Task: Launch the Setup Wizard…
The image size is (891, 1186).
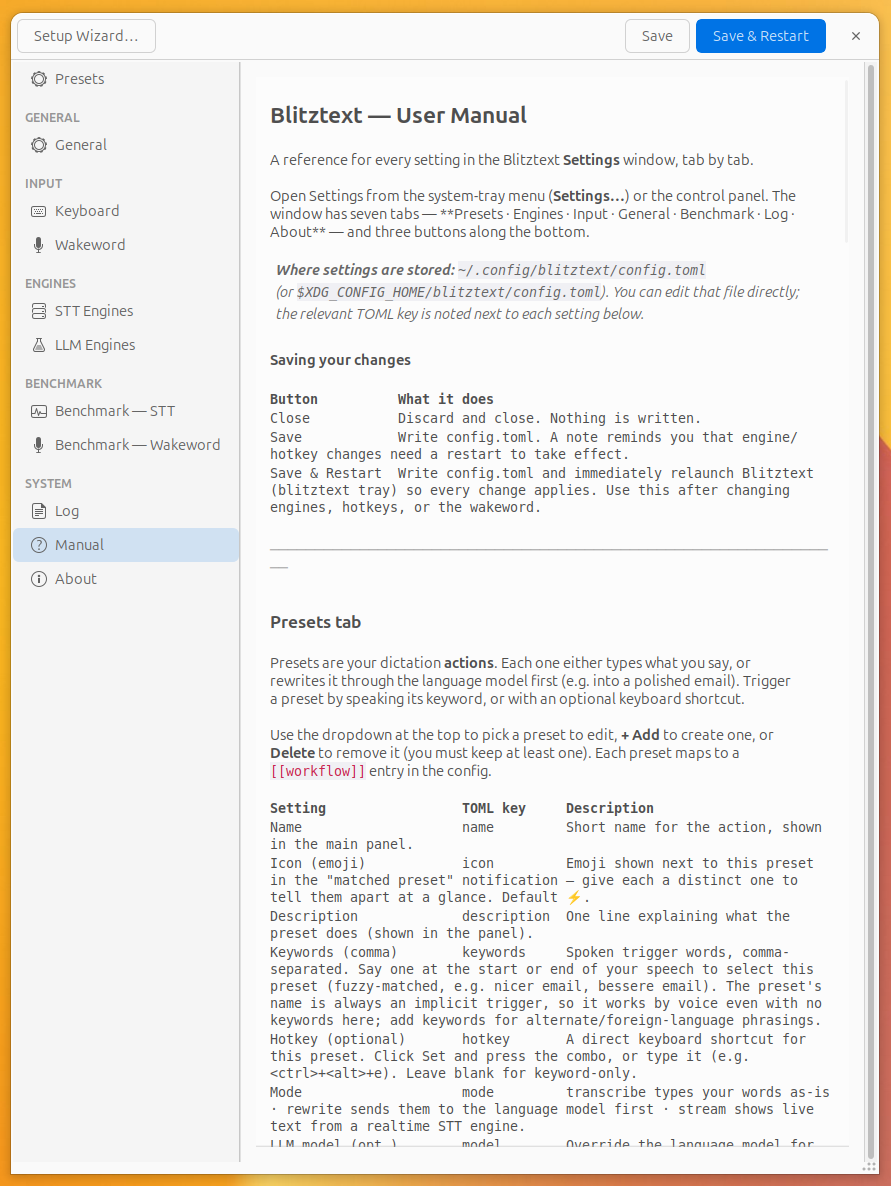Action: point(86,36)
